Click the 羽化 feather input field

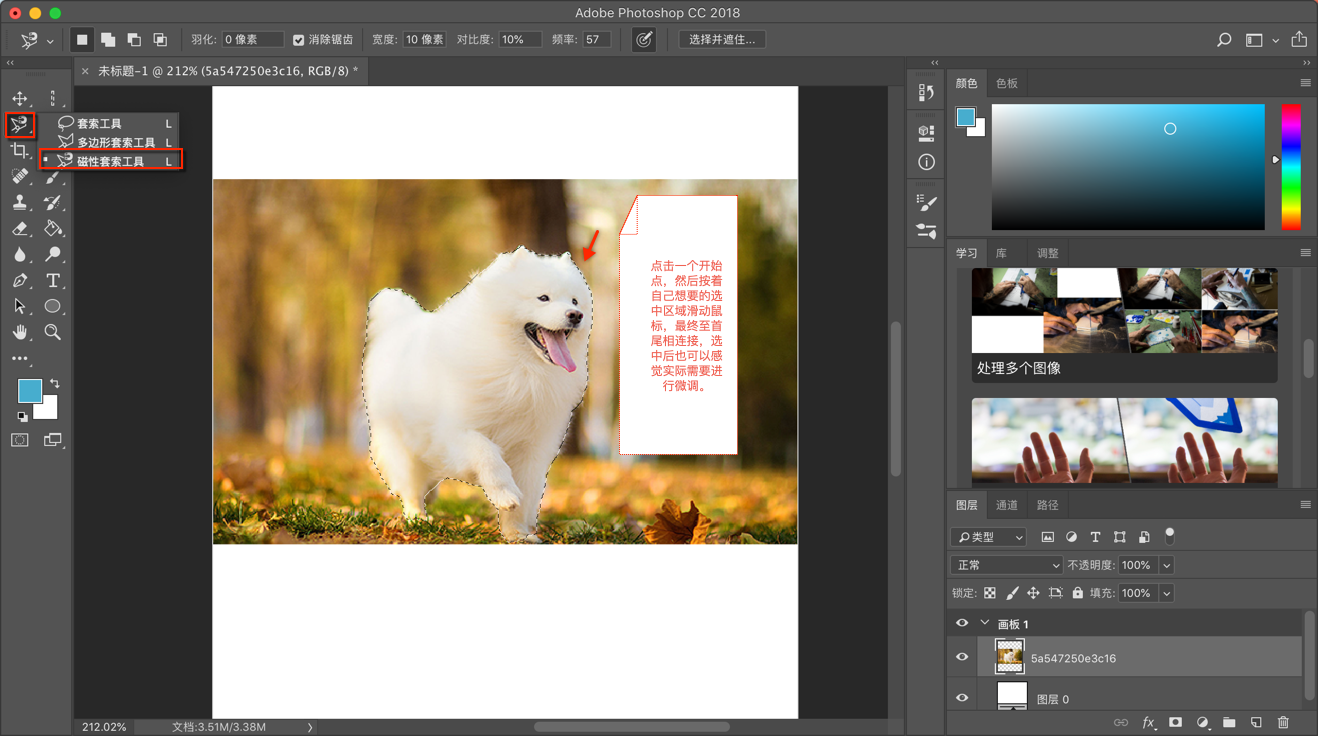tap(252, 40)
